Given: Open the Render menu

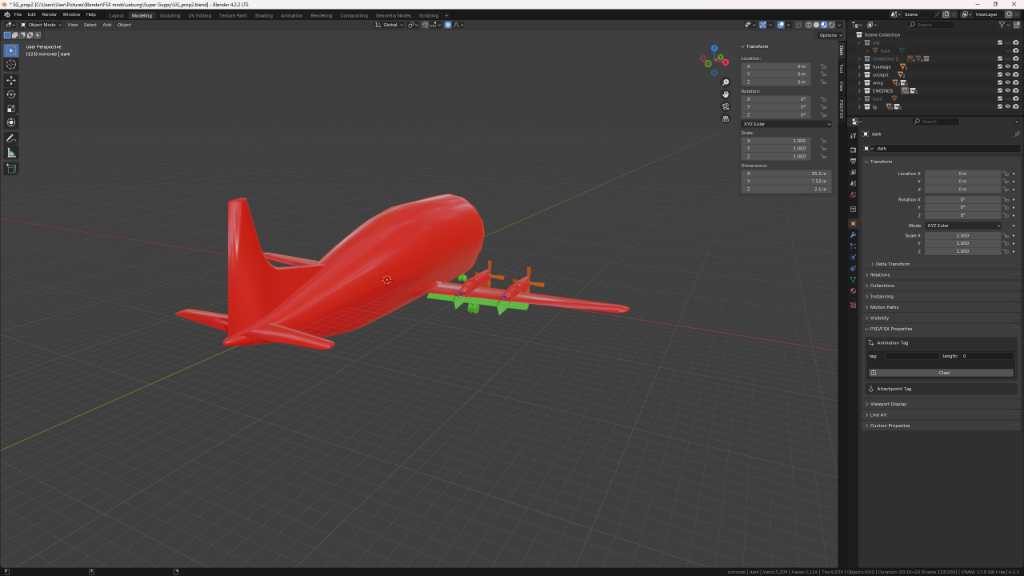Looking at the screenshot, I should click(49, 15).
